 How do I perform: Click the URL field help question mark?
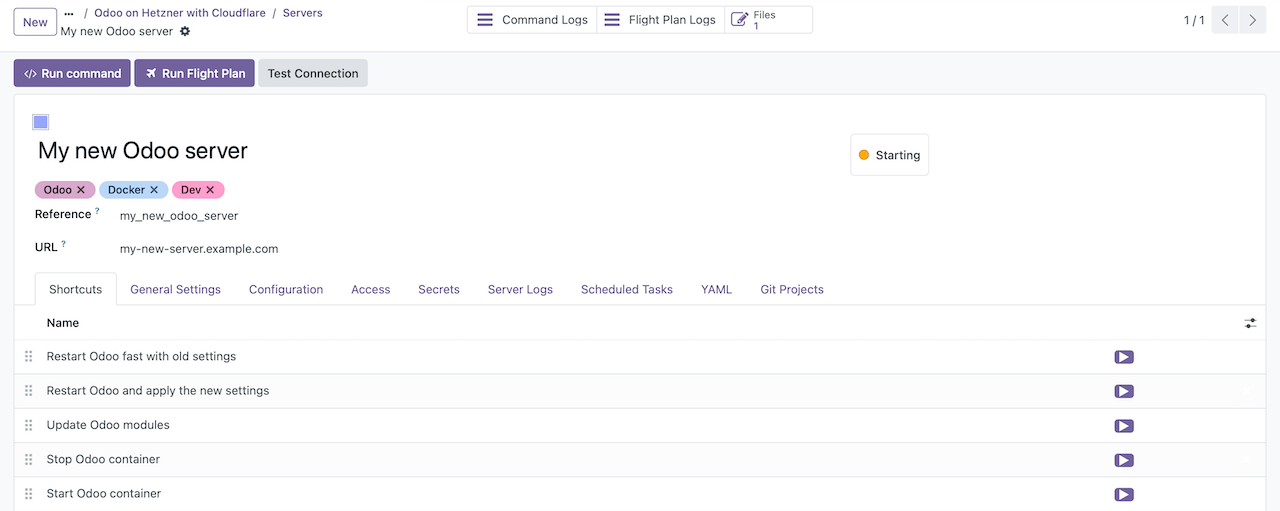63,244
